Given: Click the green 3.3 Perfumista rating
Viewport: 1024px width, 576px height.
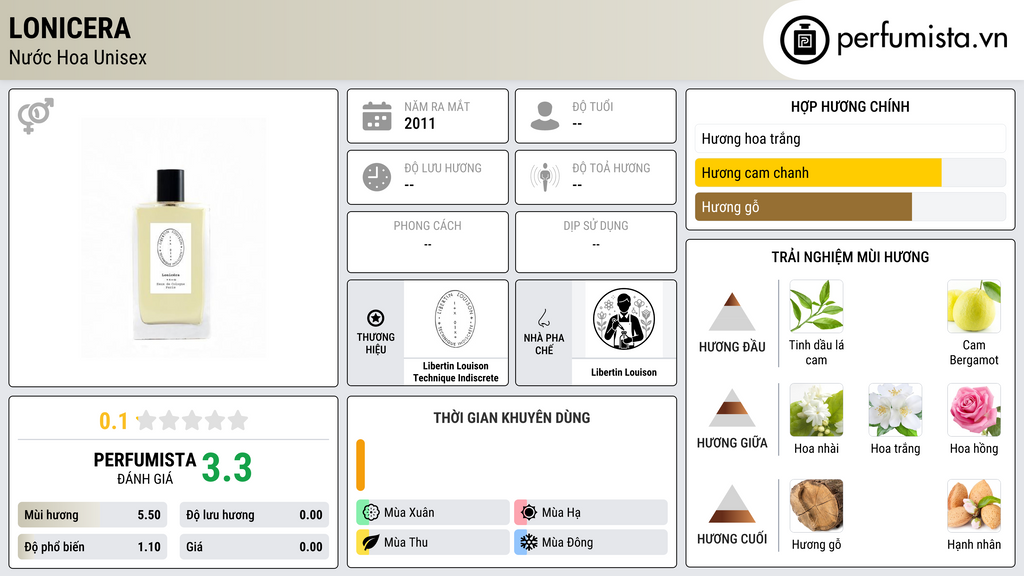Looking at the screenshot, I should click(227, 468).
